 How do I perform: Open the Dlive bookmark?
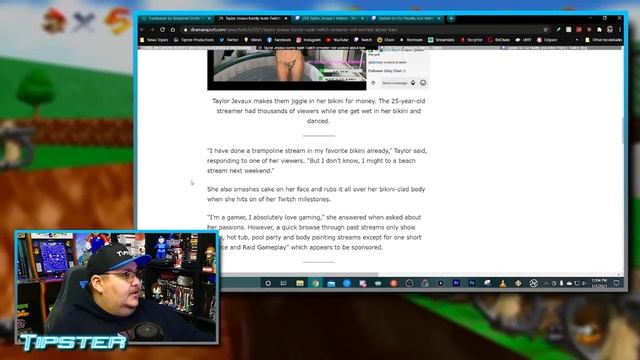(386, 40)
